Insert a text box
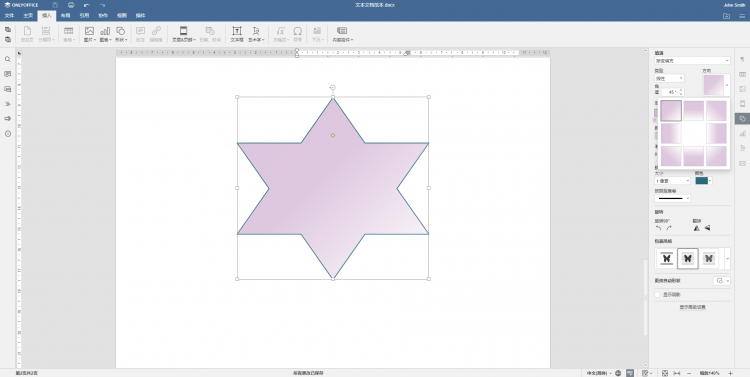Image resolution: width=750 pixels, height=377 pixels. [237, 33]
